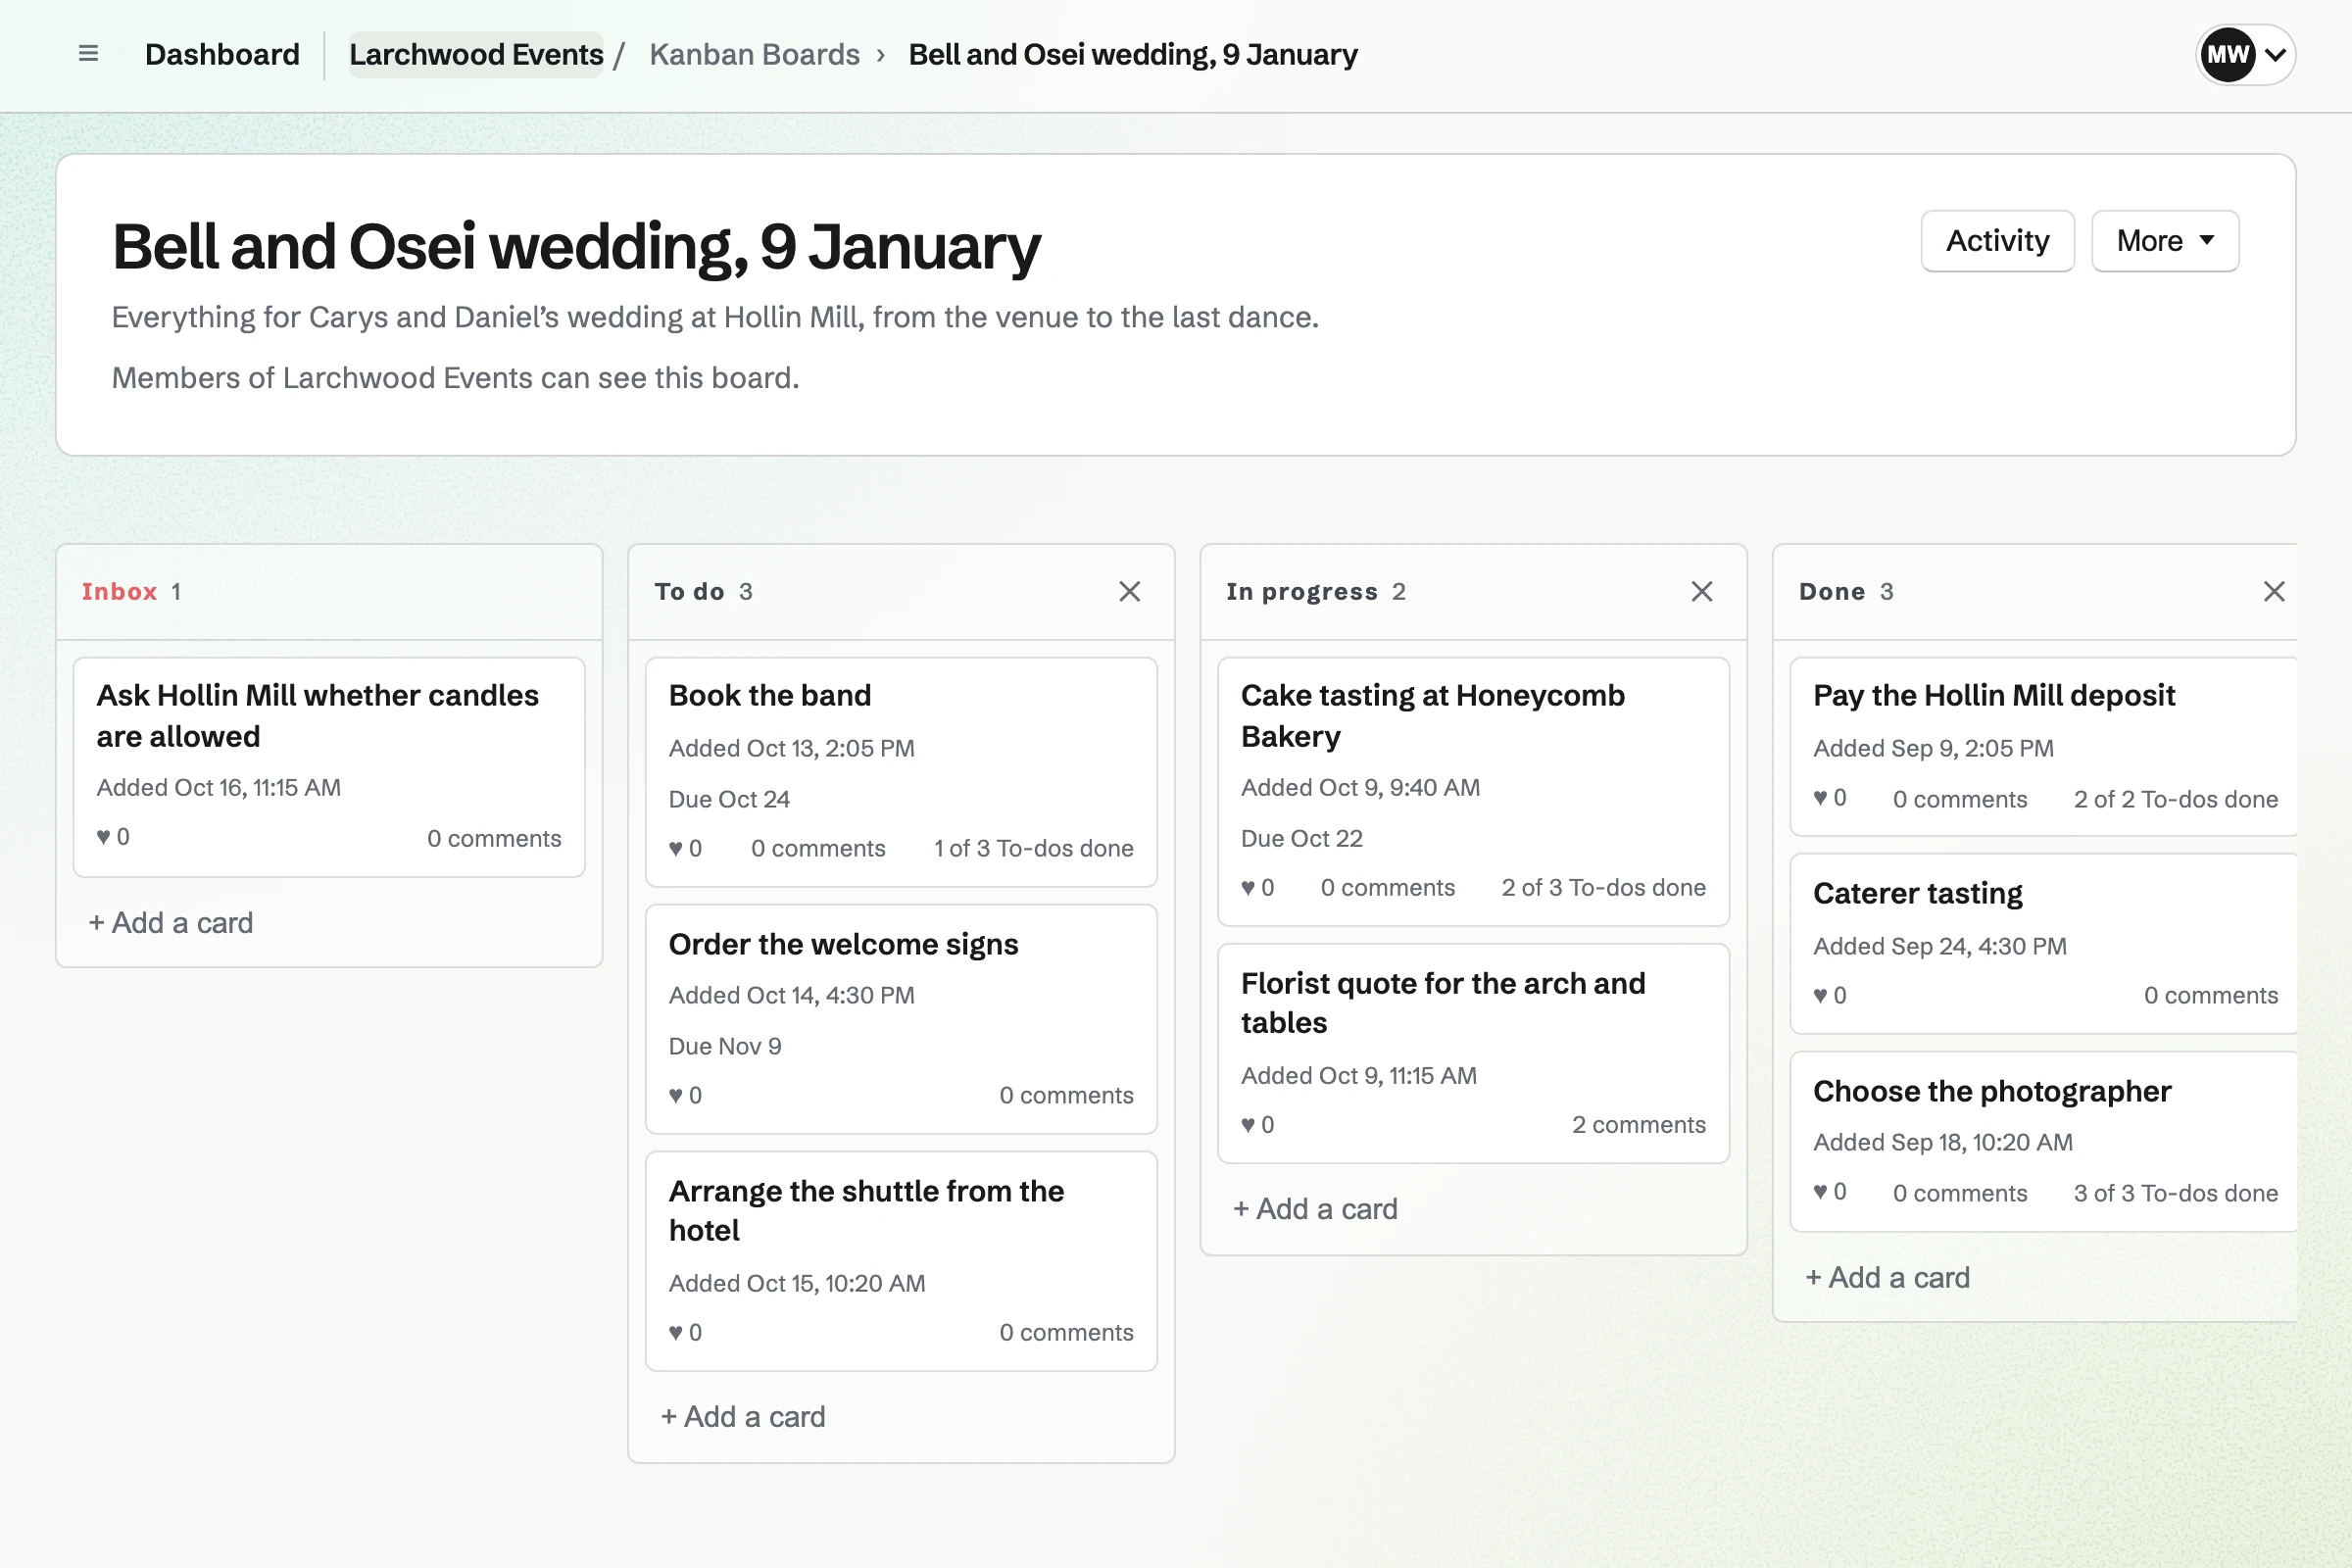Like the Cake tasting card
The image size is (2352, 1568).
click(x=1257, y=887)
